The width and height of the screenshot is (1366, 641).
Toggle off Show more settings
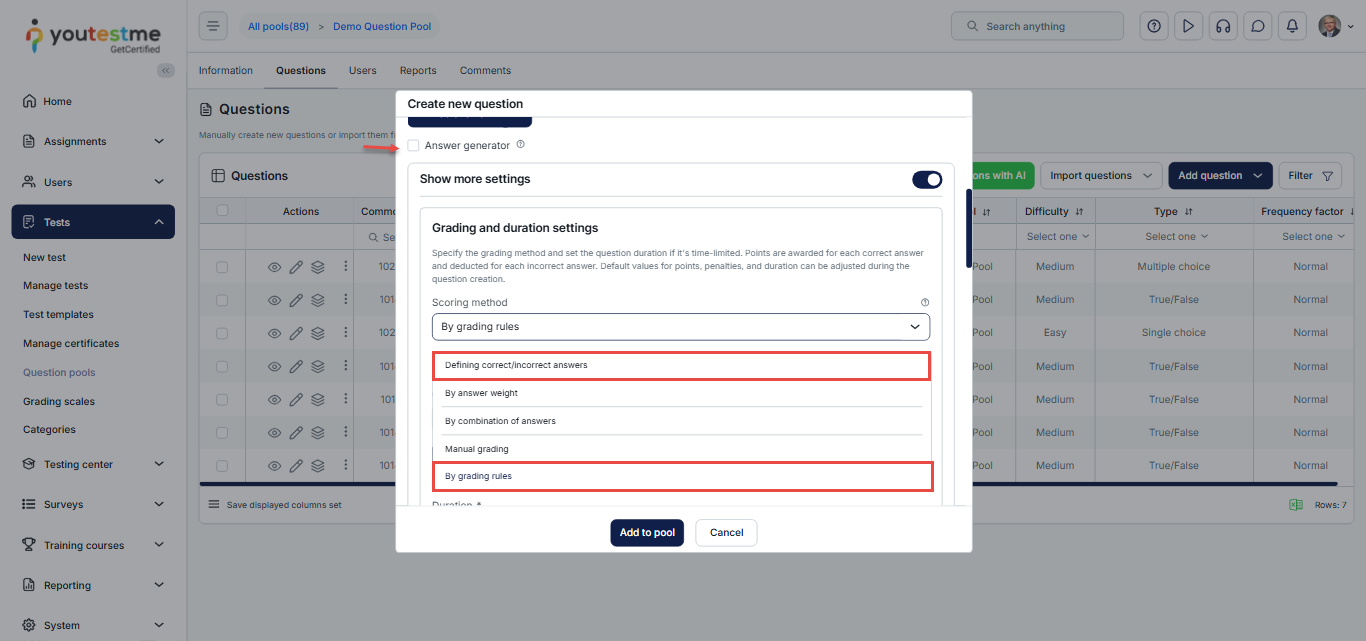point(927,180)
